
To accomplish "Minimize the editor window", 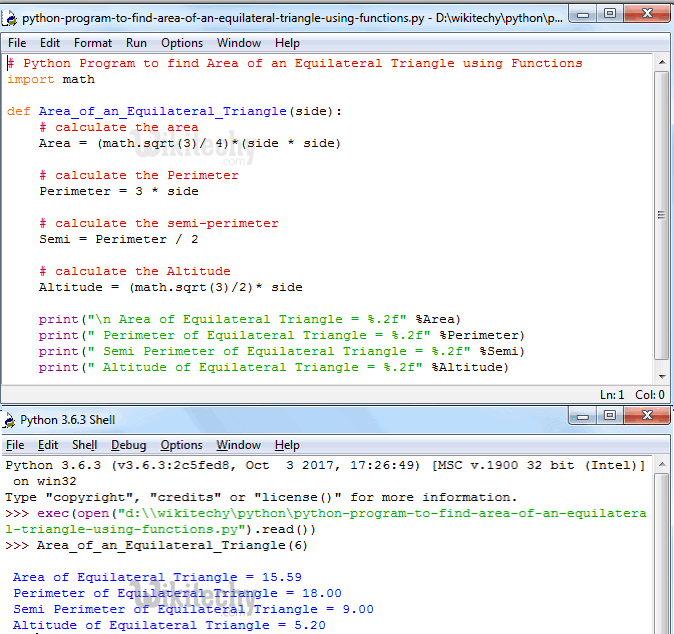I will tap(582, 14).
